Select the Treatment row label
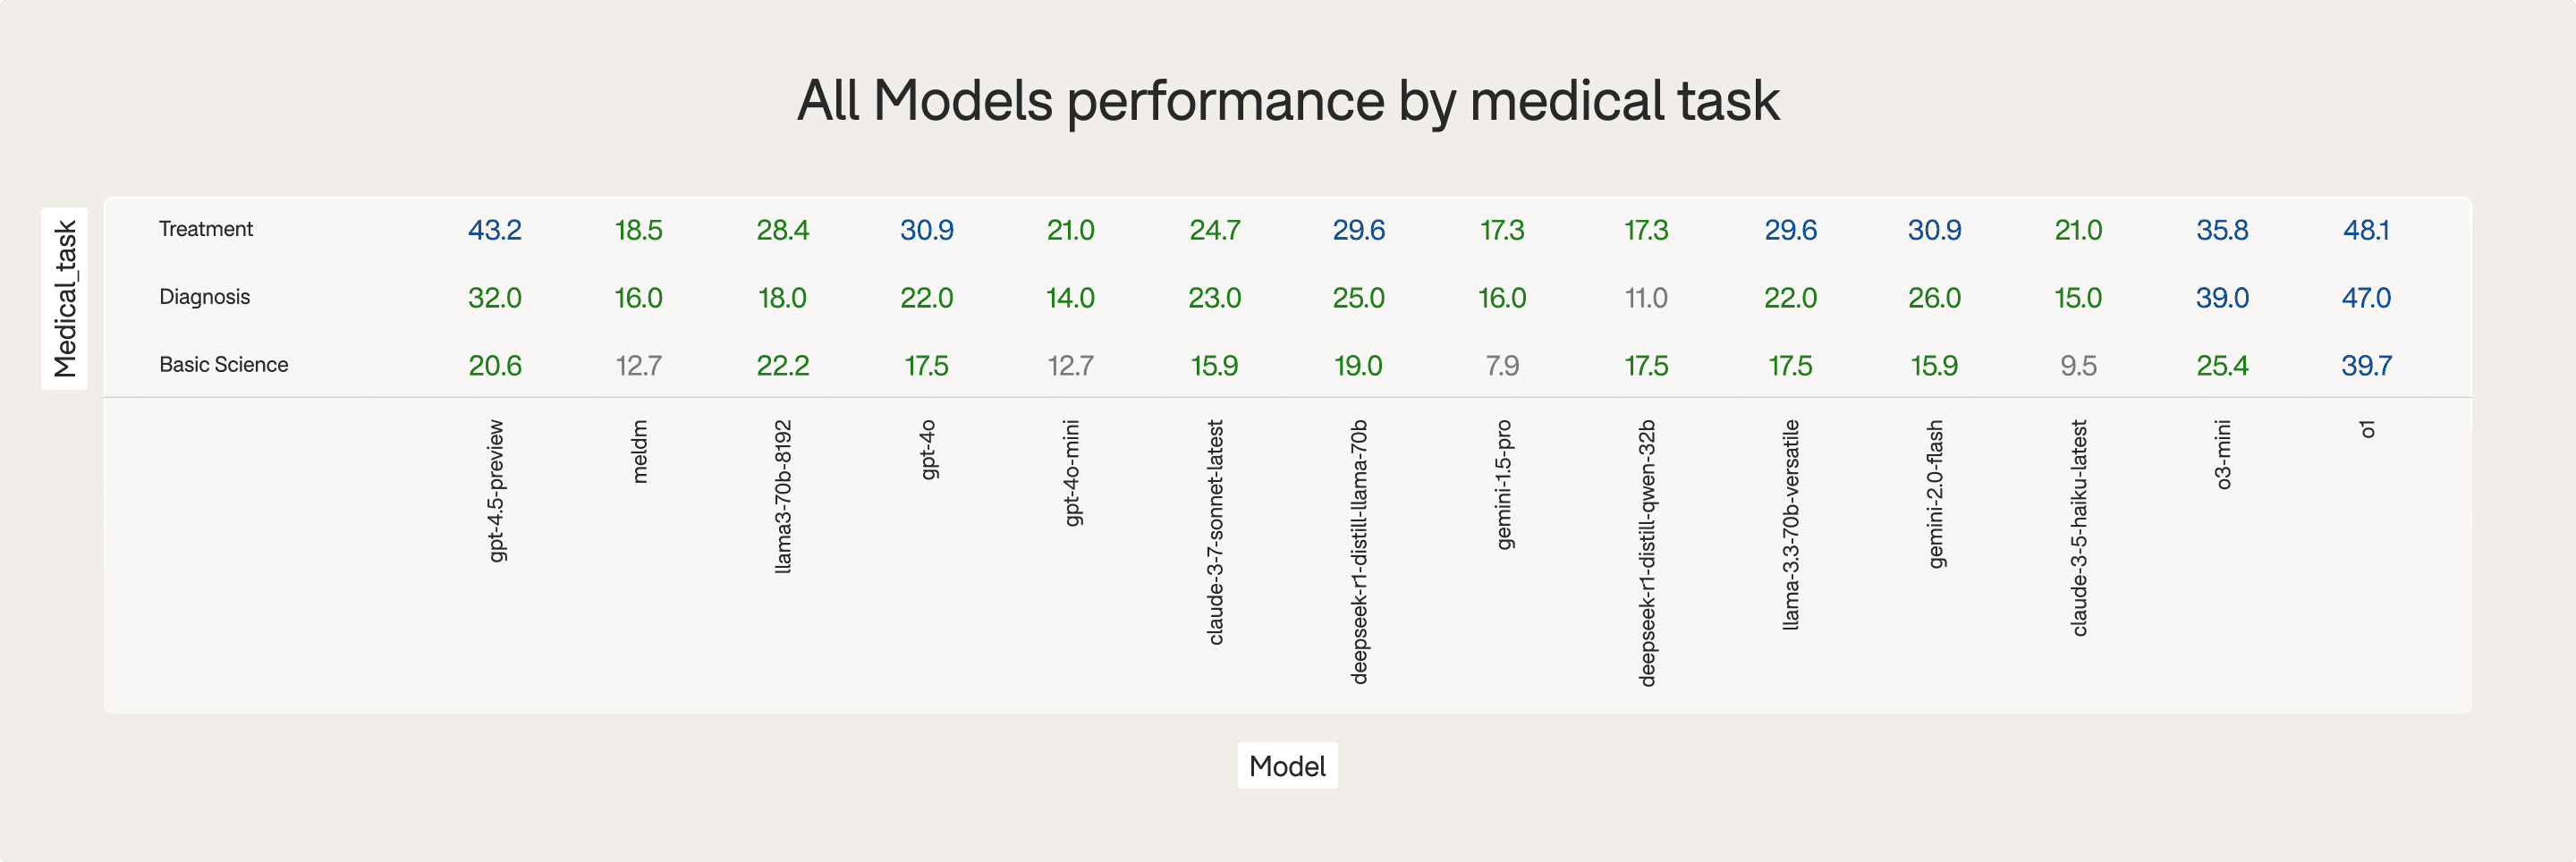Image resolution: width=2576 pixels, height=862 pixels. [x=206, y=229]
